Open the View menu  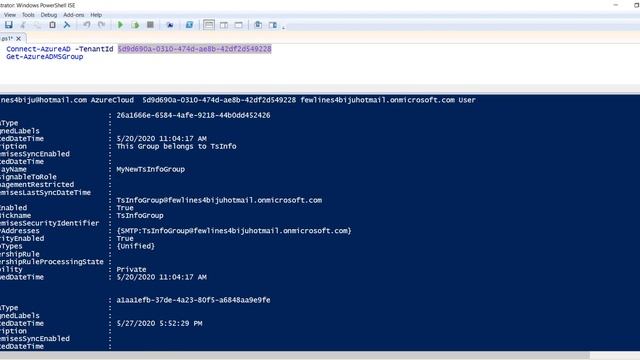pos(10,15)
